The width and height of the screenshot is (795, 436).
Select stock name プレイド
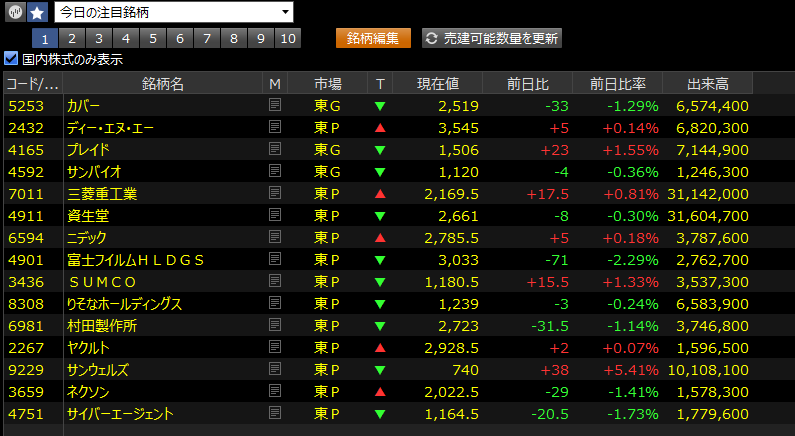pyautogui.click(x=88, y=150)
